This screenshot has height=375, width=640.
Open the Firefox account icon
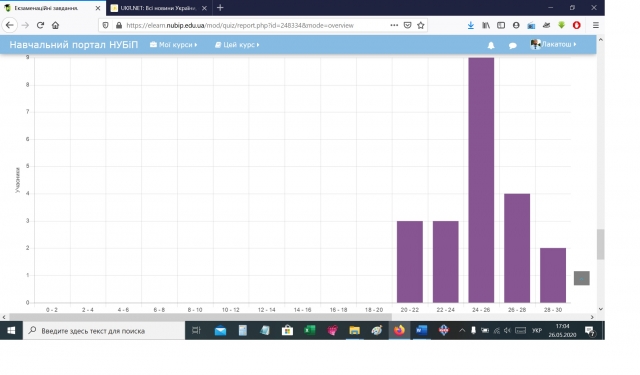click(516, 25)
